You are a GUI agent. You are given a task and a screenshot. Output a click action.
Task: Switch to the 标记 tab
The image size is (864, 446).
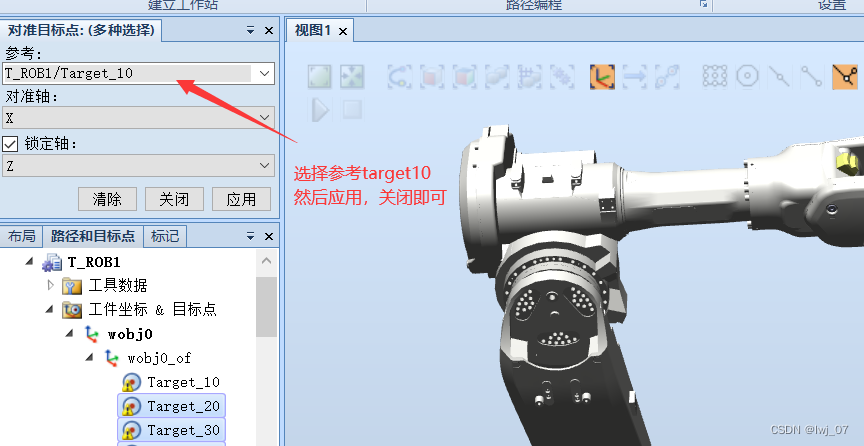(165, 237)
